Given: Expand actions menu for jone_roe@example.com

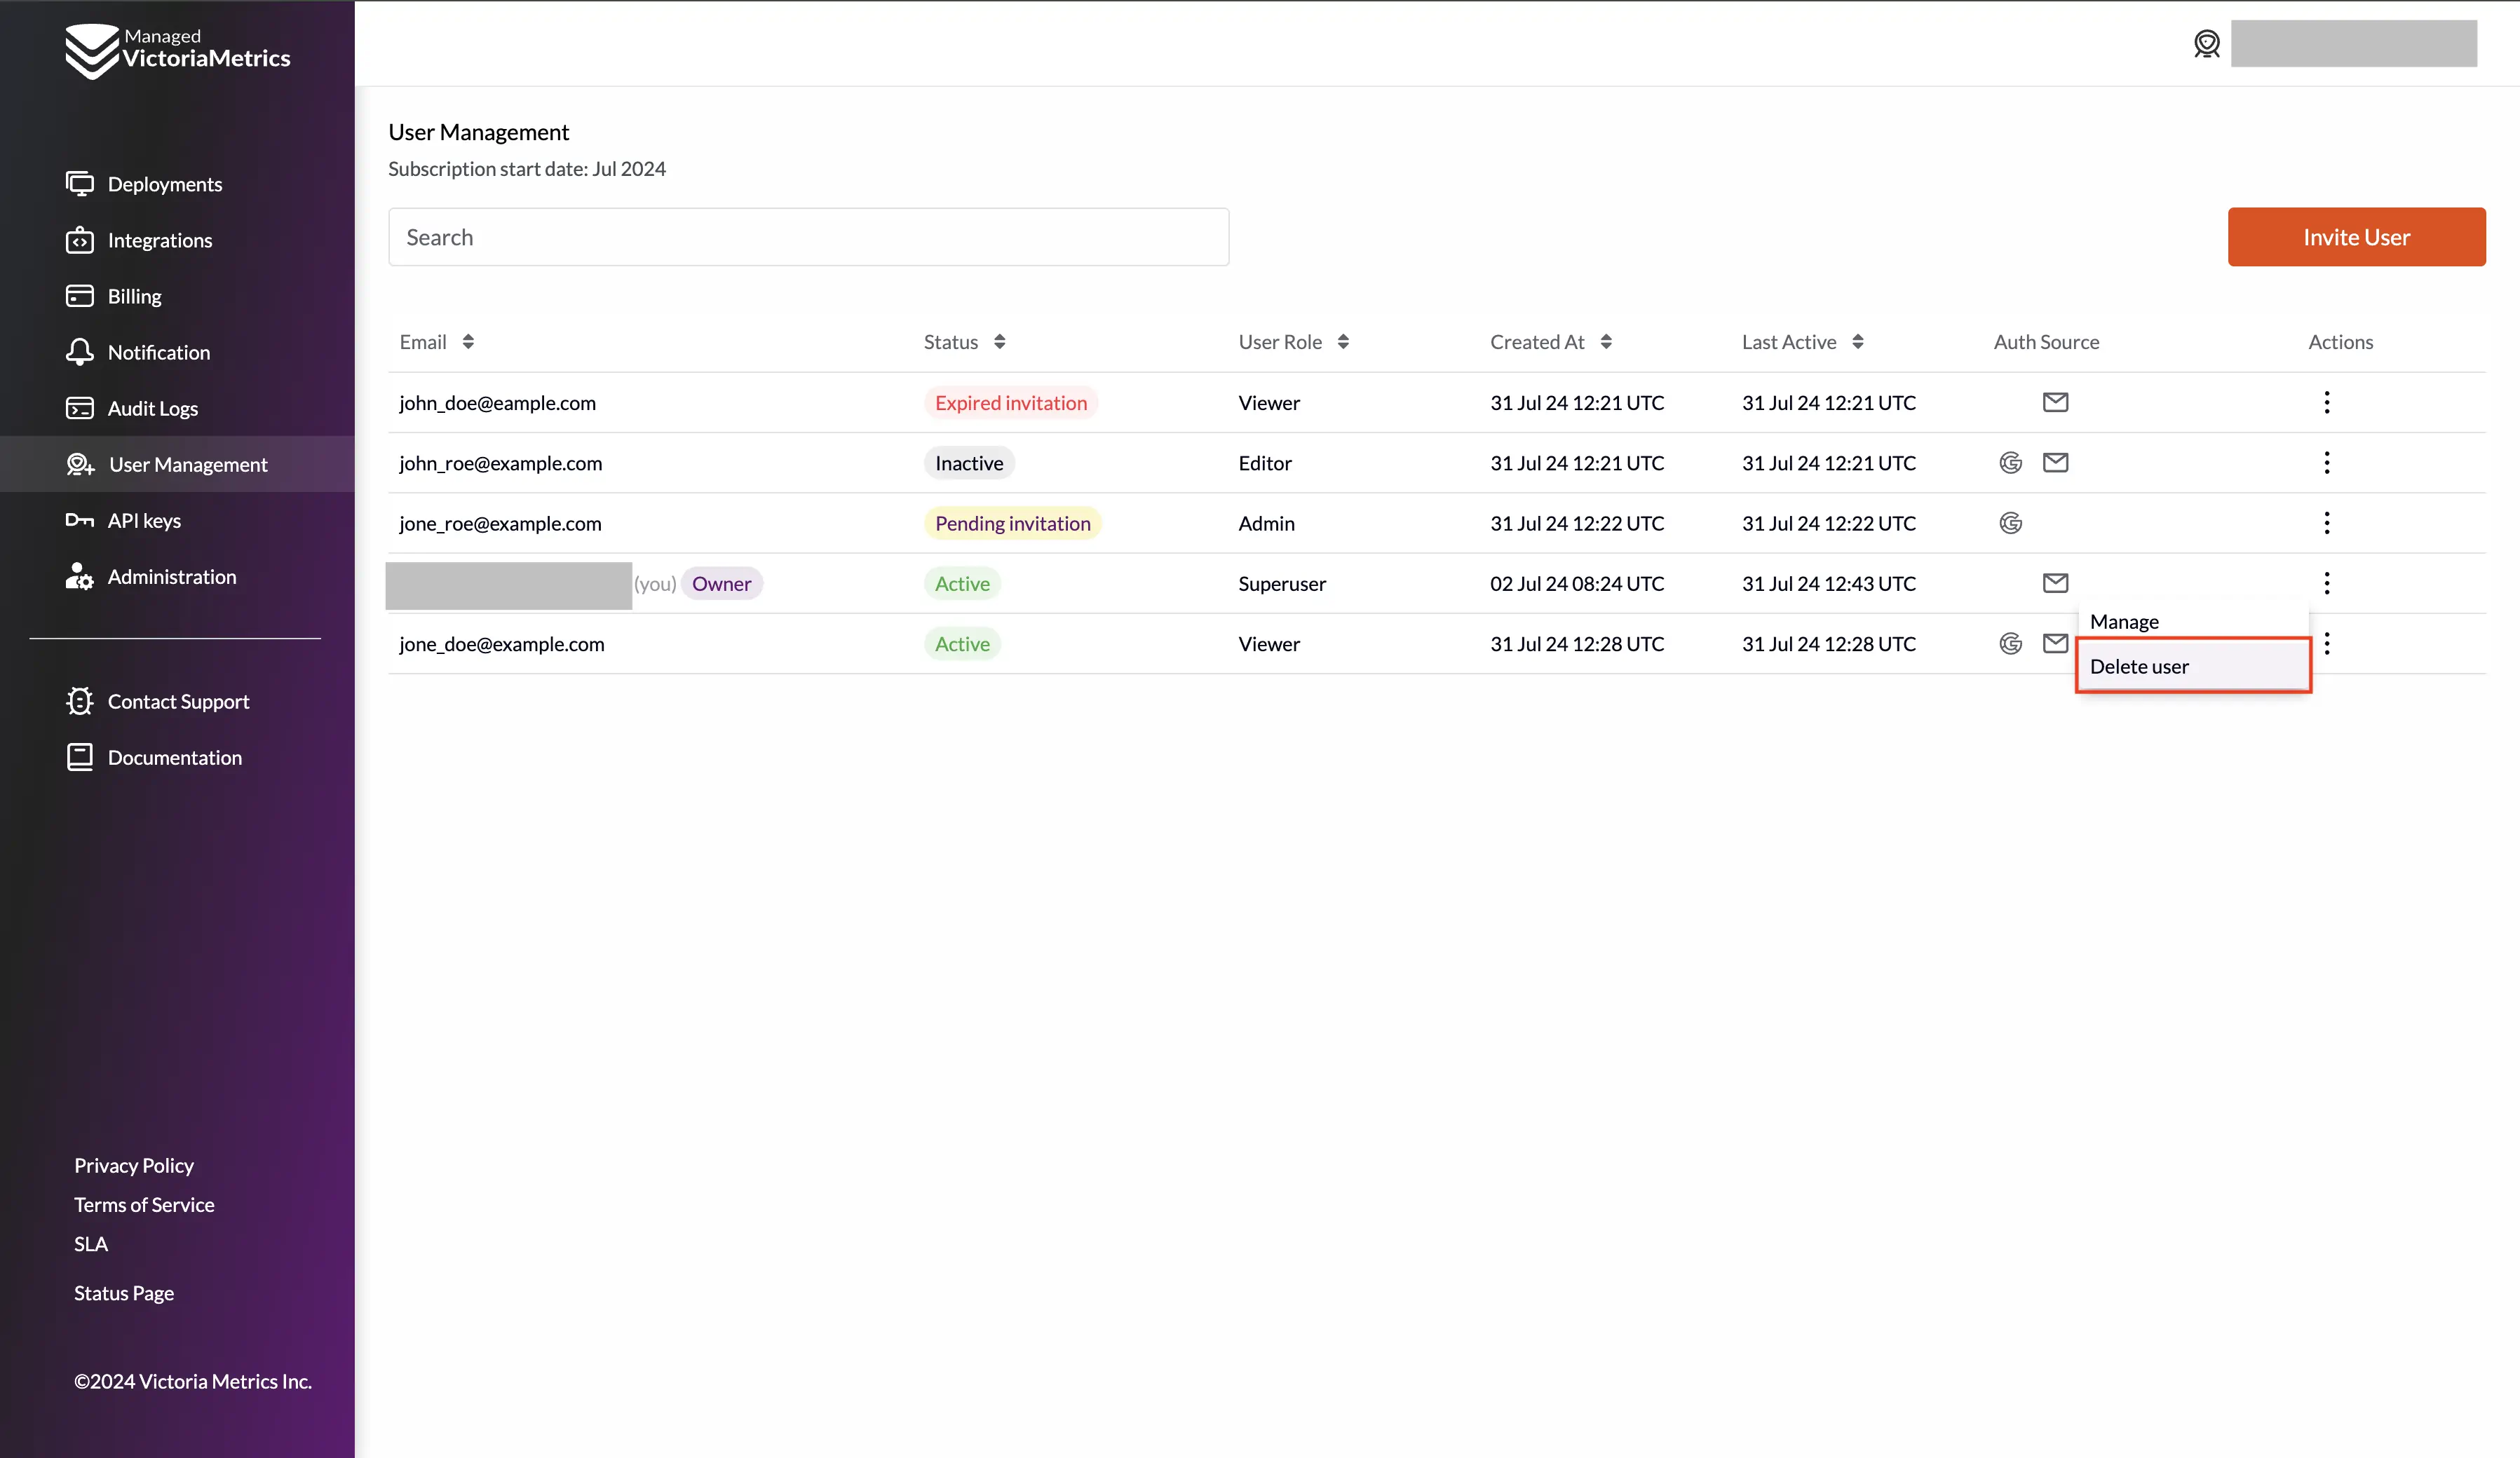Looking at the screenshot, I should 2326,522.
